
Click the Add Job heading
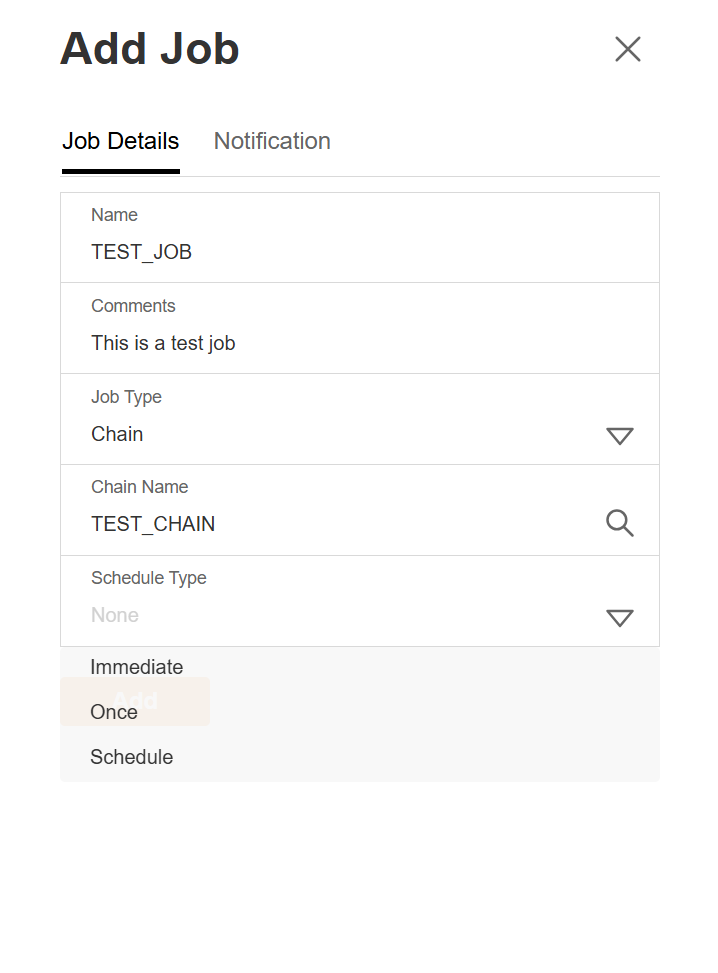click(150, 49)
